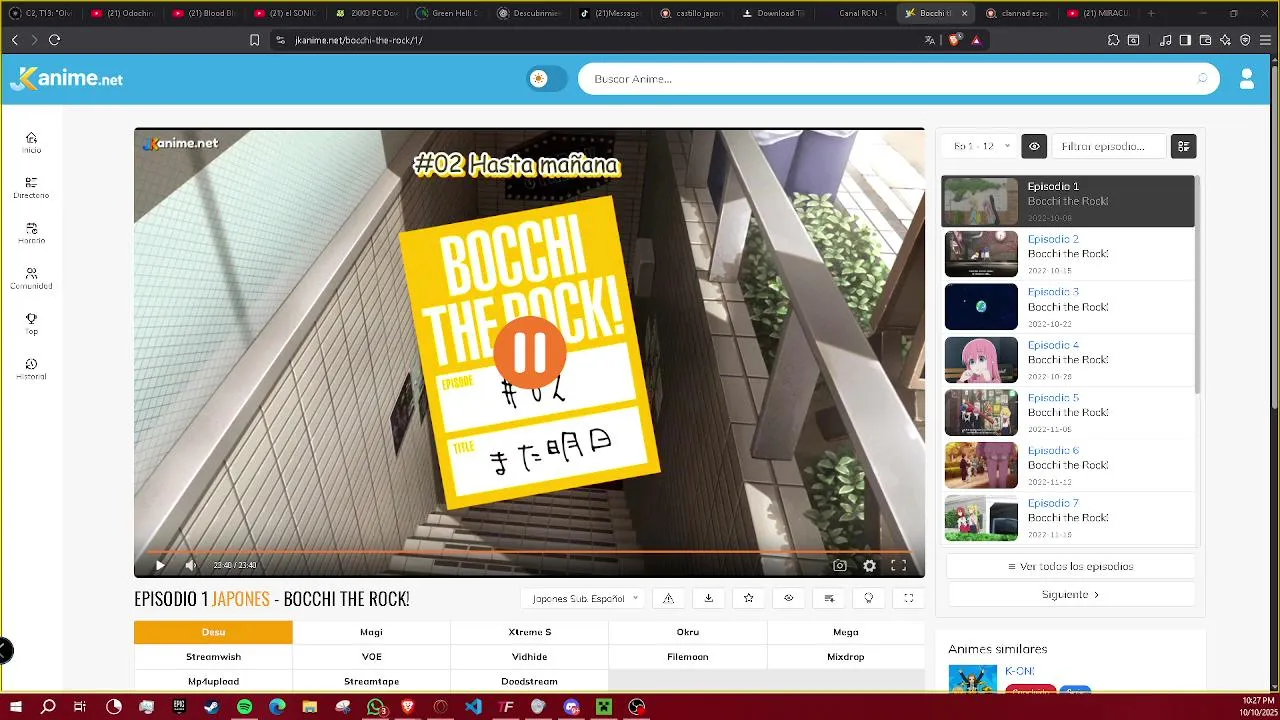Open Epic Games launcher from taskbar
1280x720 pixels.
click(179, 707)
